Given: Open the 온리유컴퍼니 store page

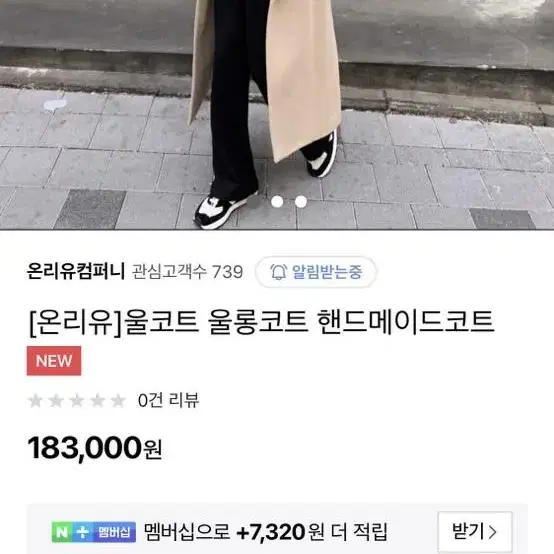Looking at the screenshot, I should pyautogui.click(x=76, y=271).
